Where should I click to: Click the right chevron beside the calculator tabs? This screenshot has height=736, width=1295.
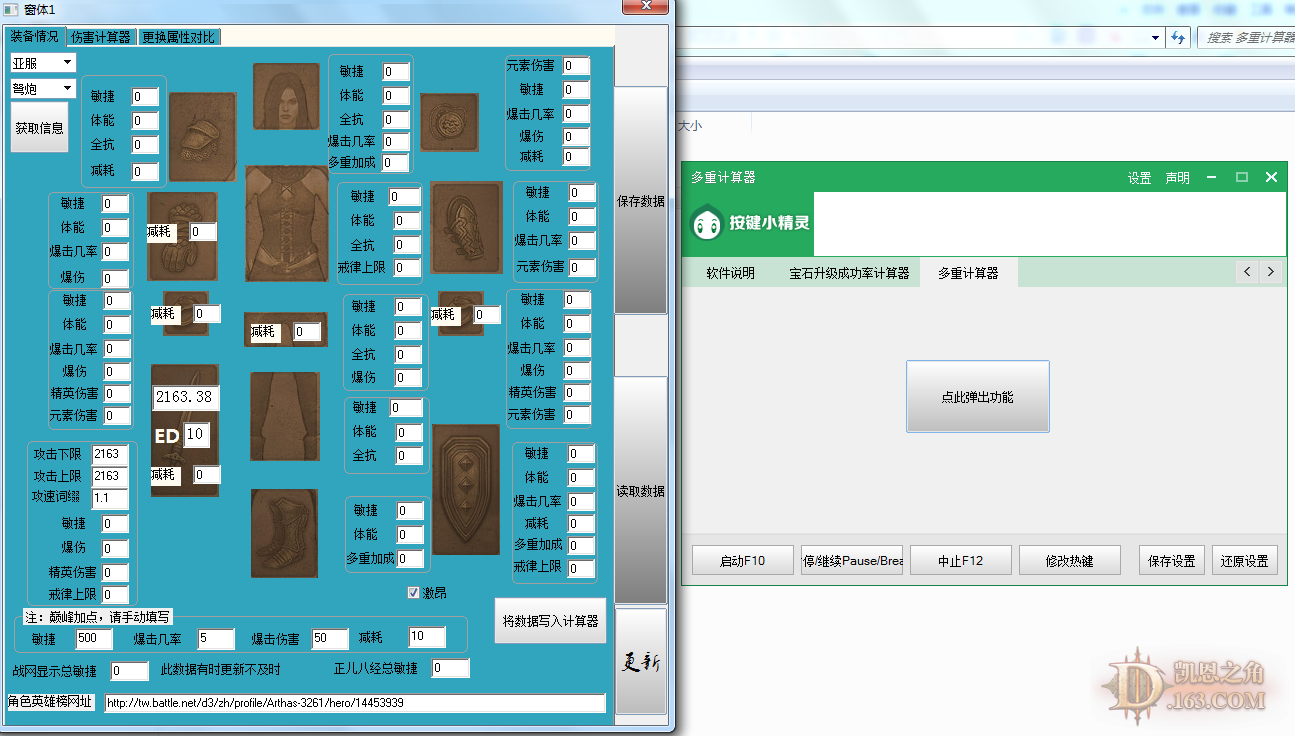pyautogui.click(x=1270, y=271)
